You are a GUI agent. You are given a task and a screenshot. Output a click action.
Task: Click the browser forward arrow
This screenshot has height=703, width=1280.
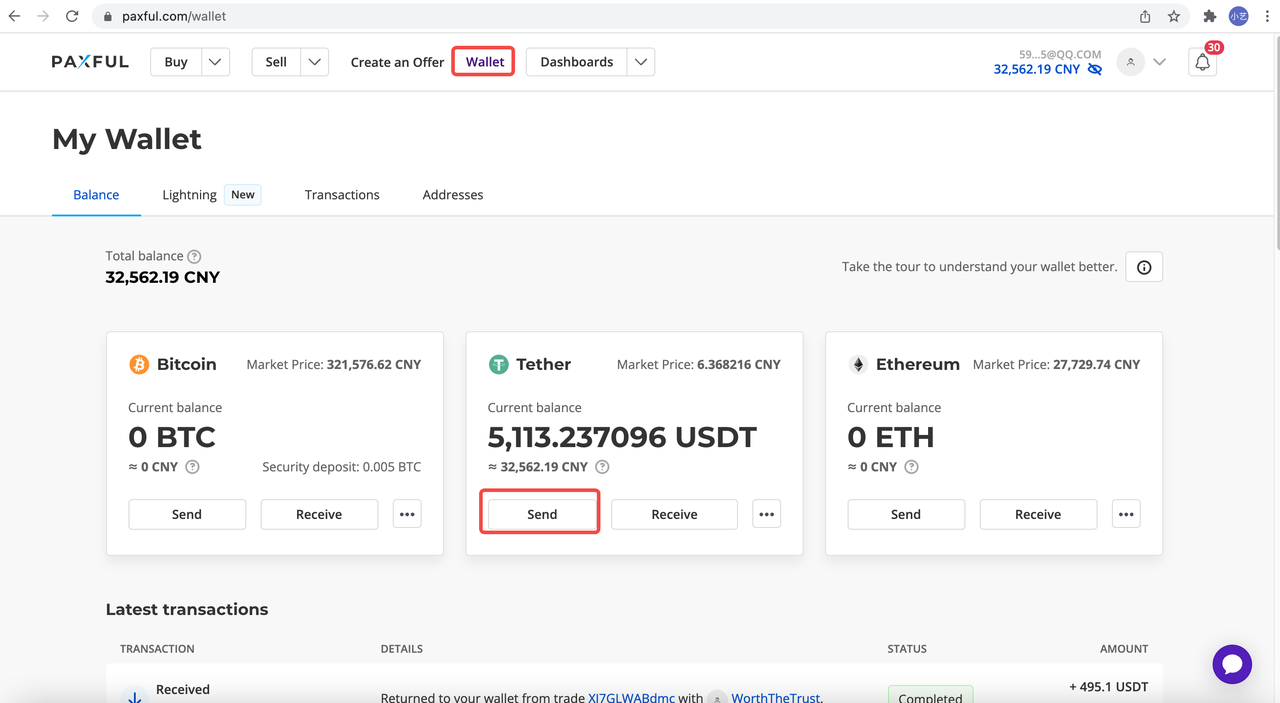pyautogui.click(x=43, y=16)
